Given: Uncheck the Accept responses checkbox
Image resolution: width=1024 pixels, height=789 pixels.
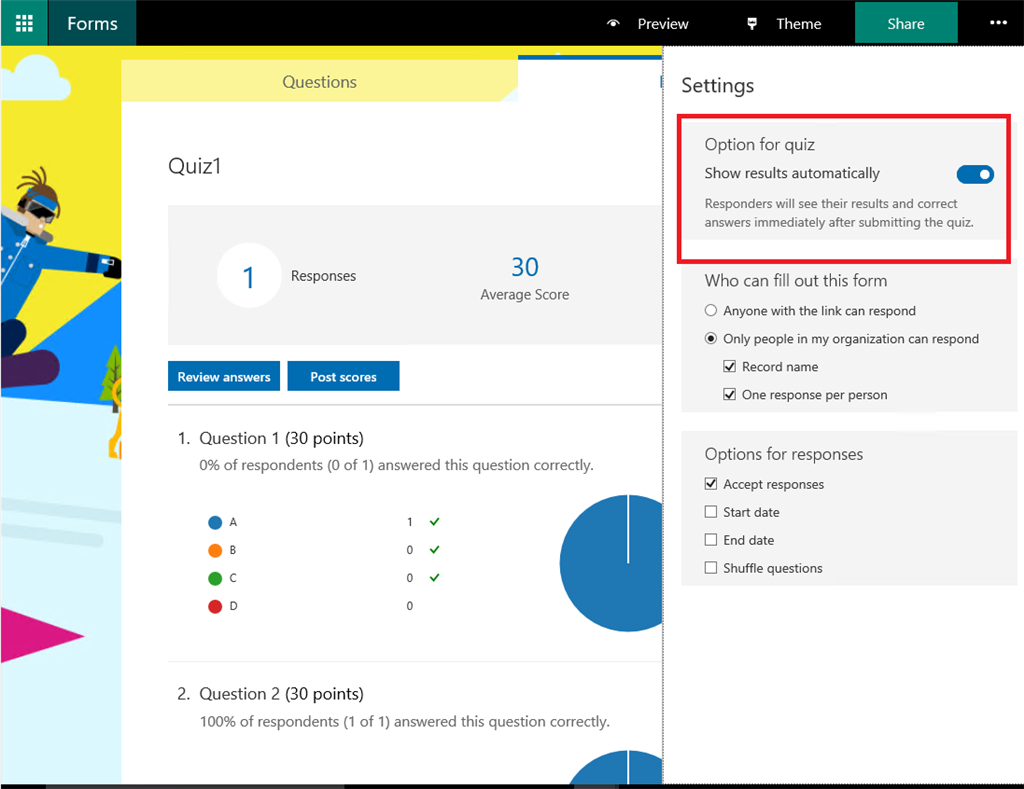Looking at the screenshot, I should (711, 483).
